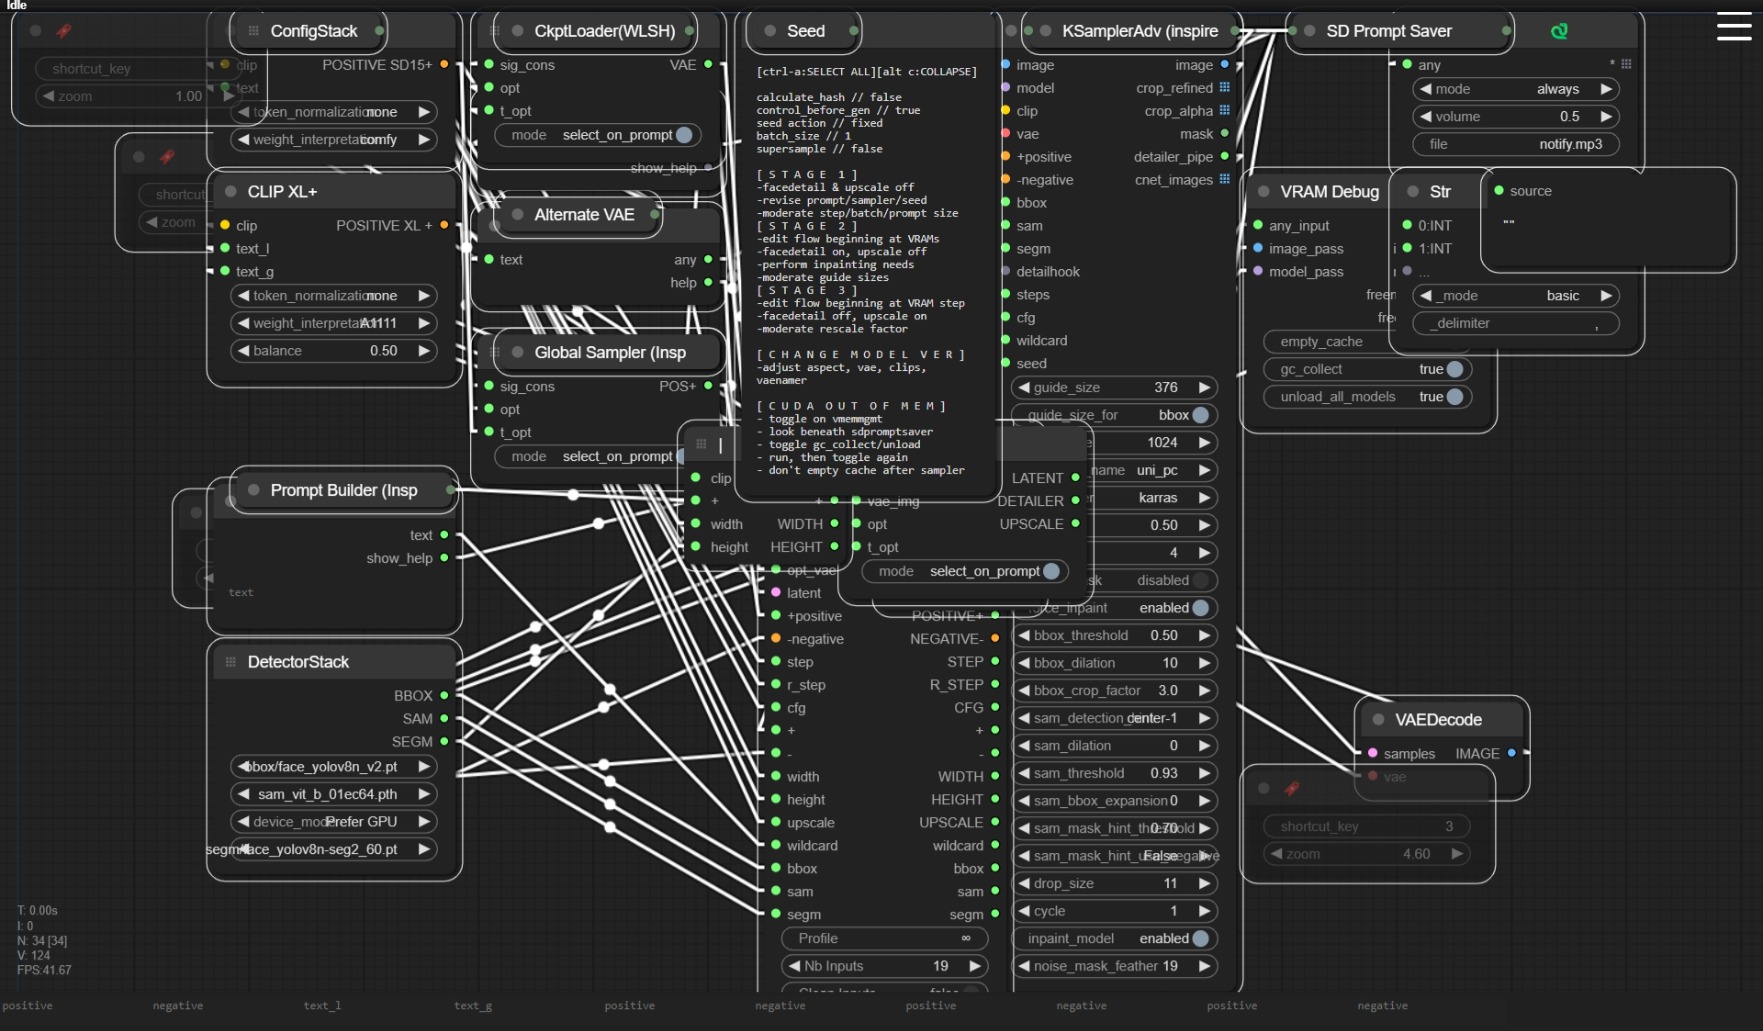The image size is (1763, 1031).
Task: Click the Seed node title
Action: [x=805, y=31]
